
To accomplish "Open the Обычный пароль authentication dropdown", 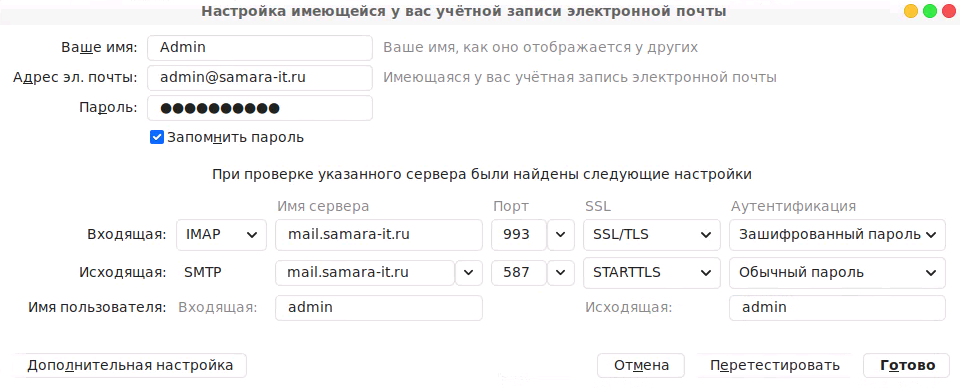I will (x=837, y=273).
